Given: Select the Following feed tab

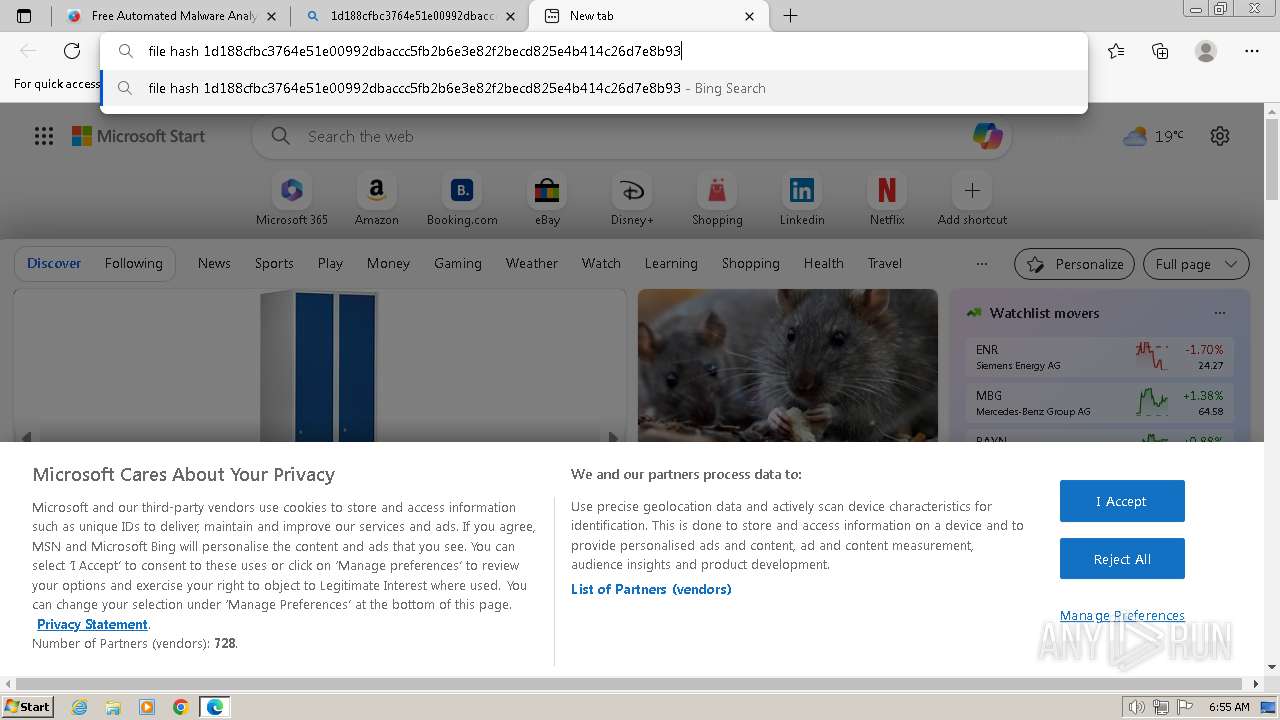Looking at the screenshot, I should (133, 263).
